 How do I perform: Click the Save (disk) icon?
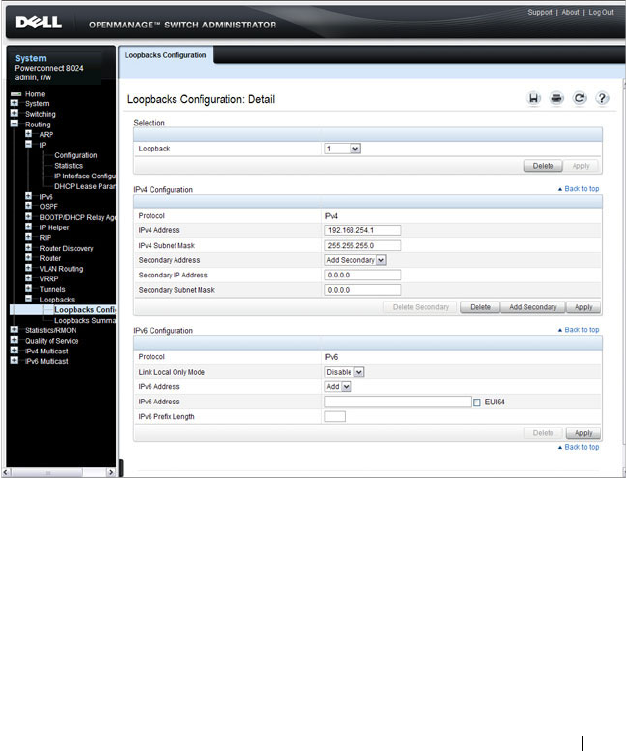(x=533, y=98)
